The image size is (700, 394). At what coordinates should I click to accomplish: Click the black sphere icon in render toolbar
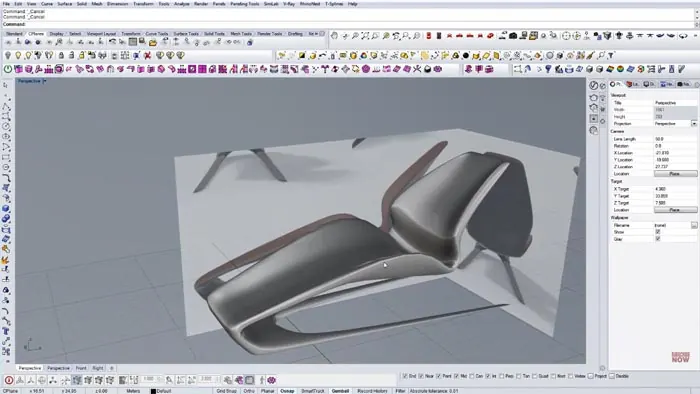pos(466,55)
